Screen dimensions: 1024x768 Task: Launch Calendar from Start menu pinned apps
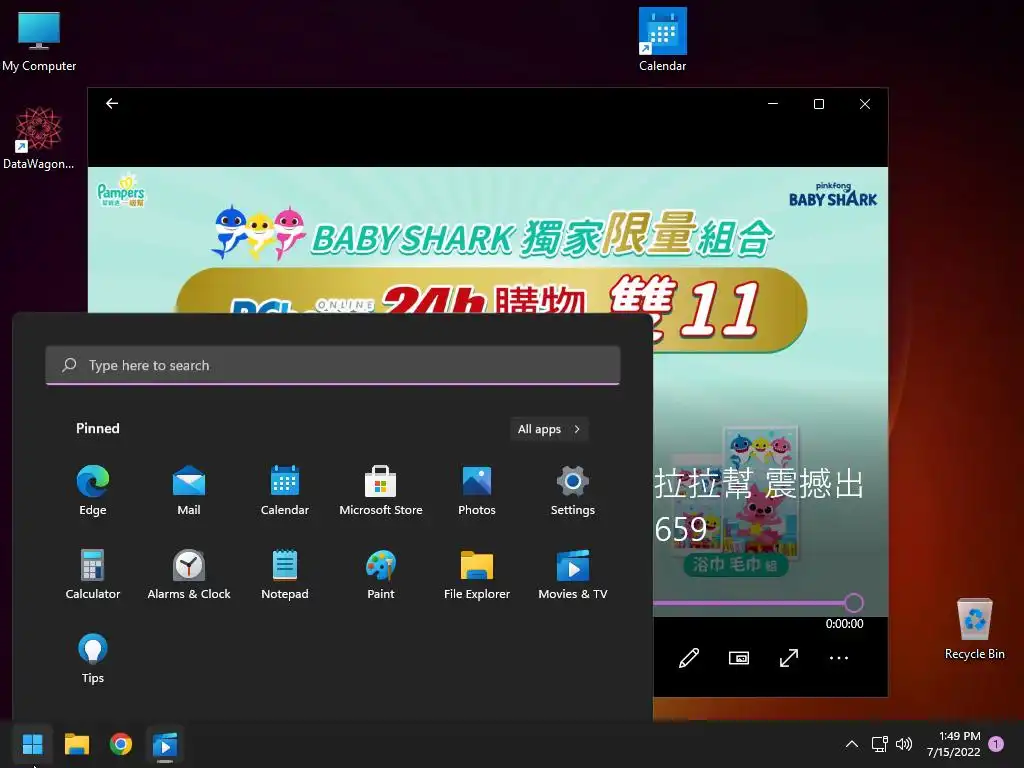click(285, 490)
